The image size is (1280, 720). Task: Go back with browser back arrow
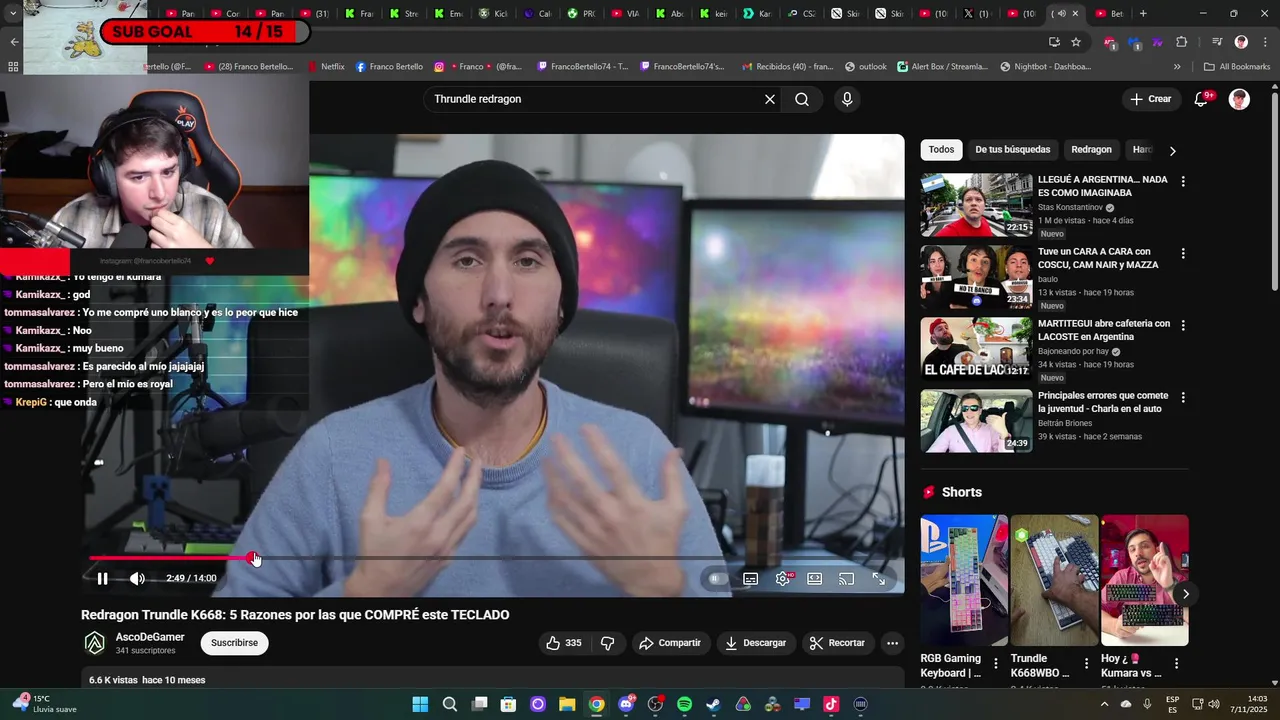point(14,42)
